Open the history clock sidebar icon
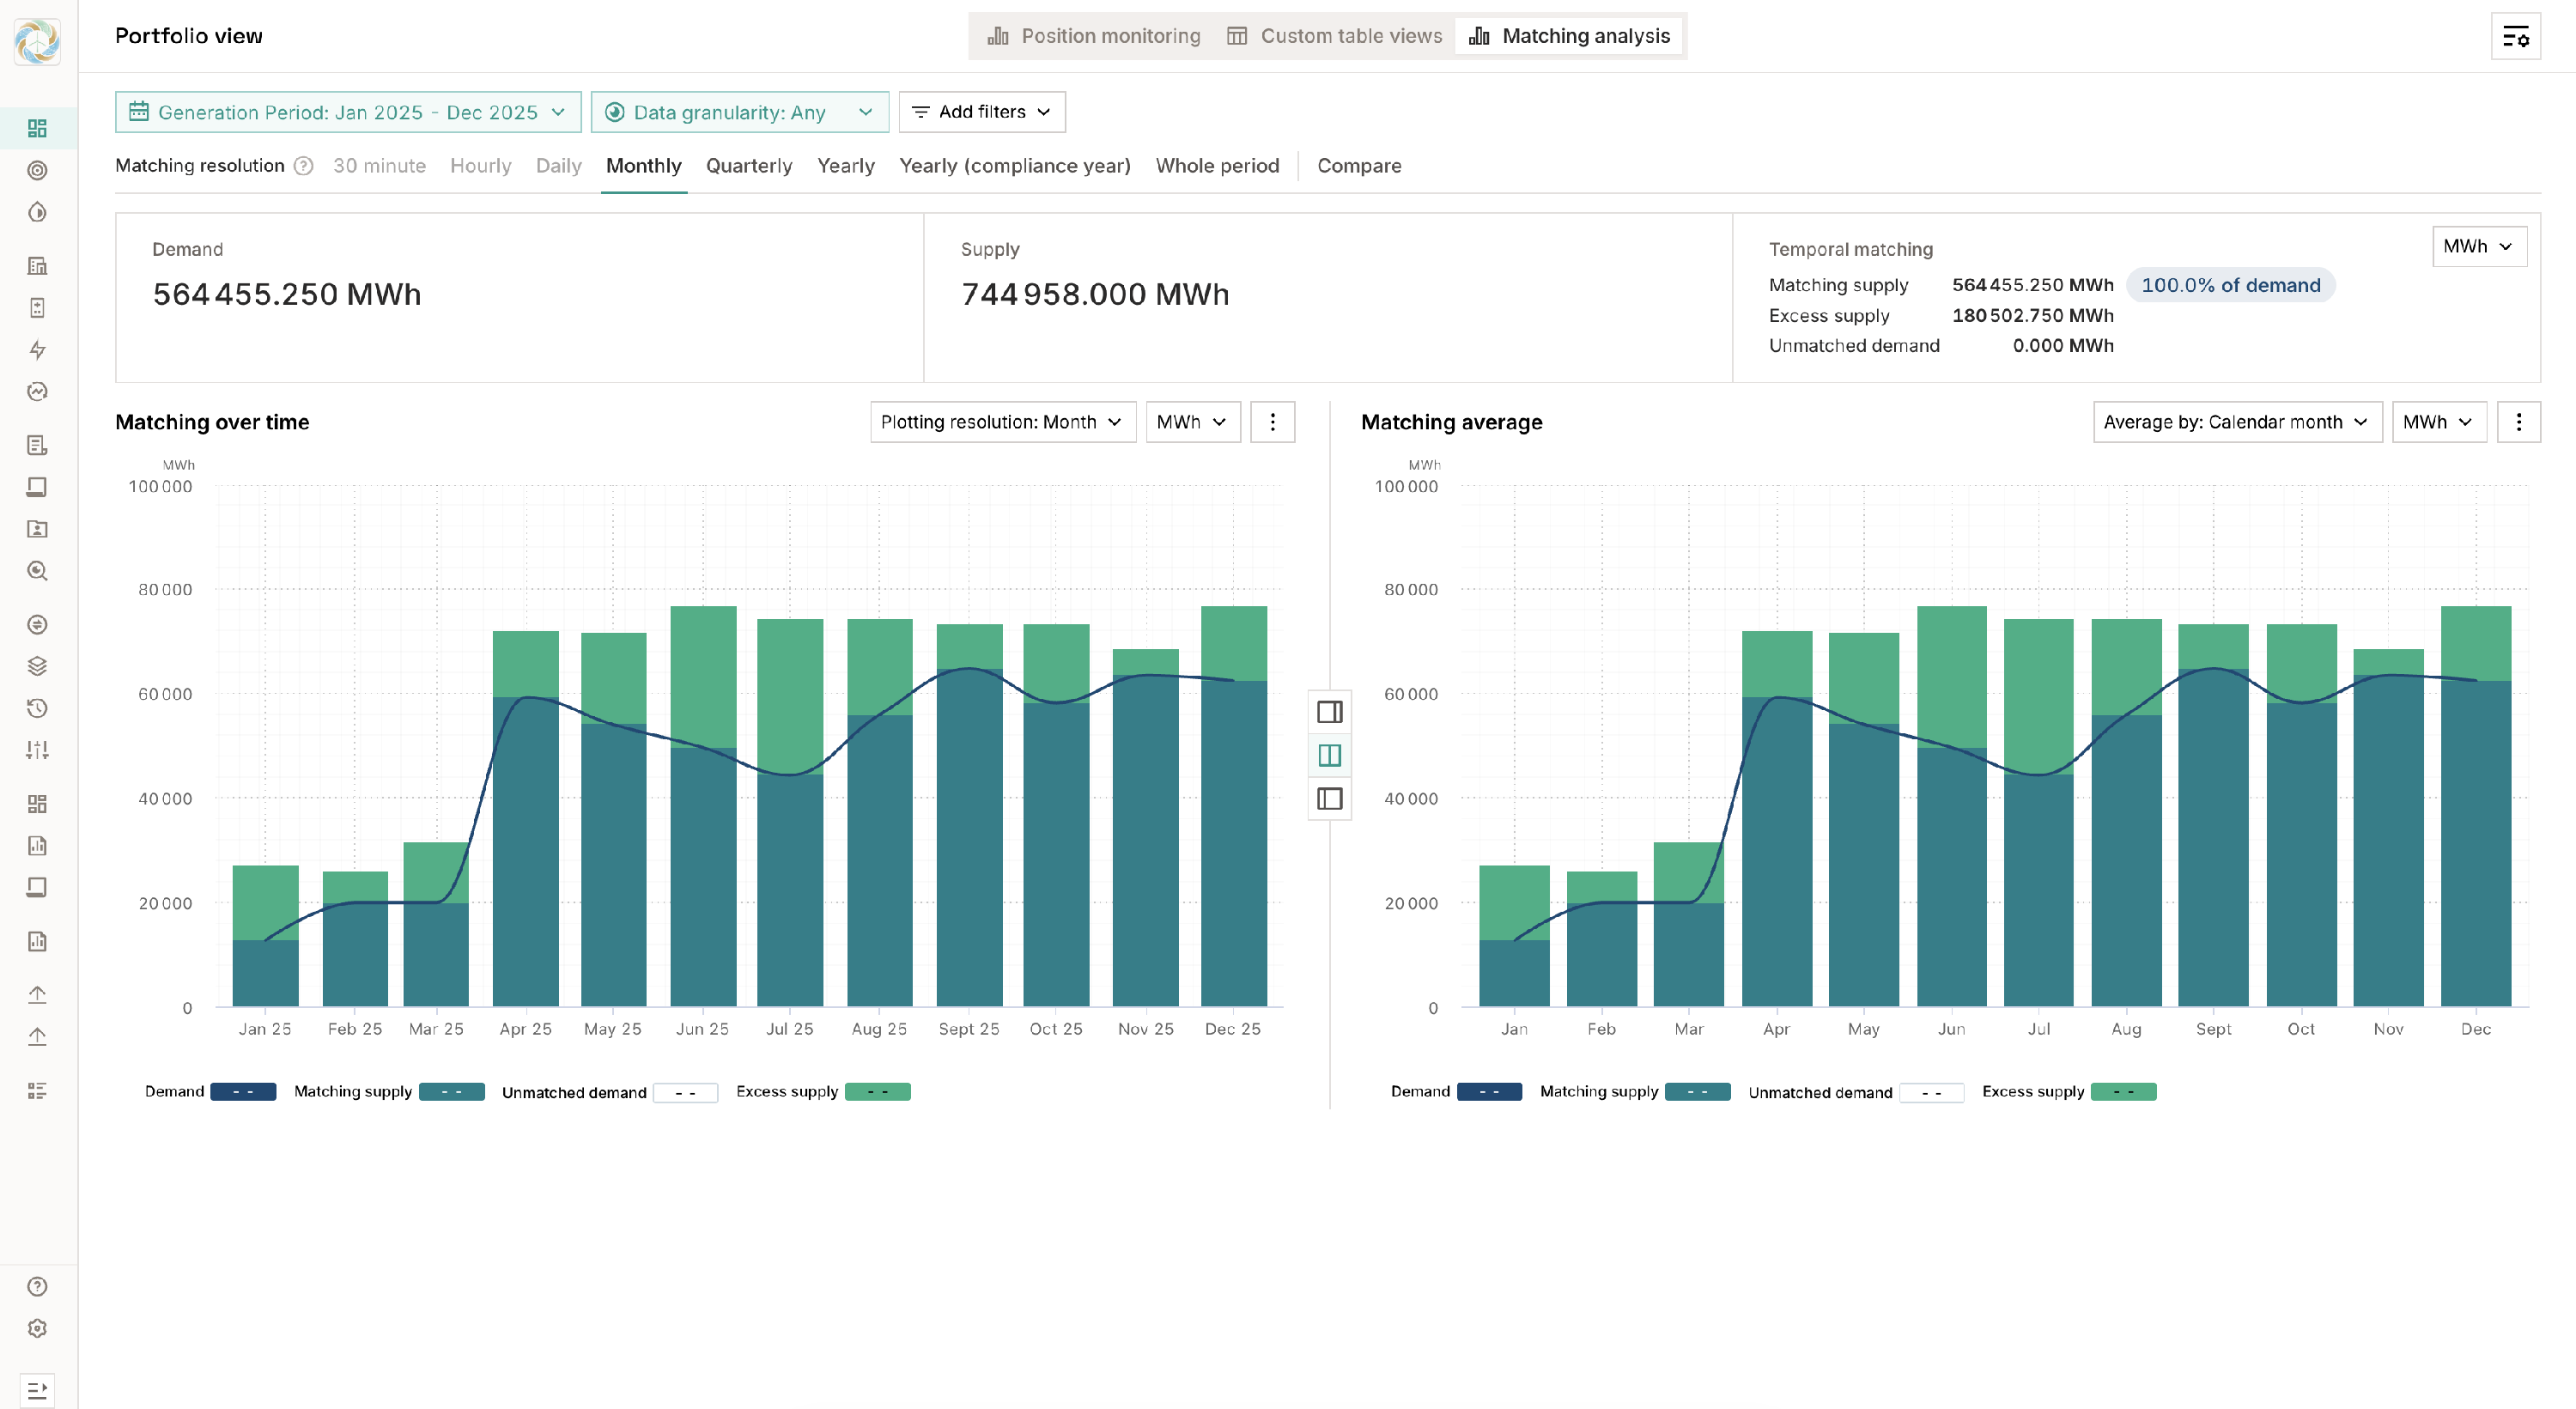 point(37,708)
